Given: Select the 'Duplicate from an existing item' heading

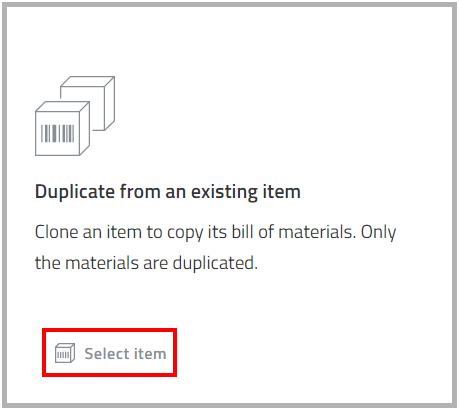Looking at the screenshot, I should [x=168, y=192].
